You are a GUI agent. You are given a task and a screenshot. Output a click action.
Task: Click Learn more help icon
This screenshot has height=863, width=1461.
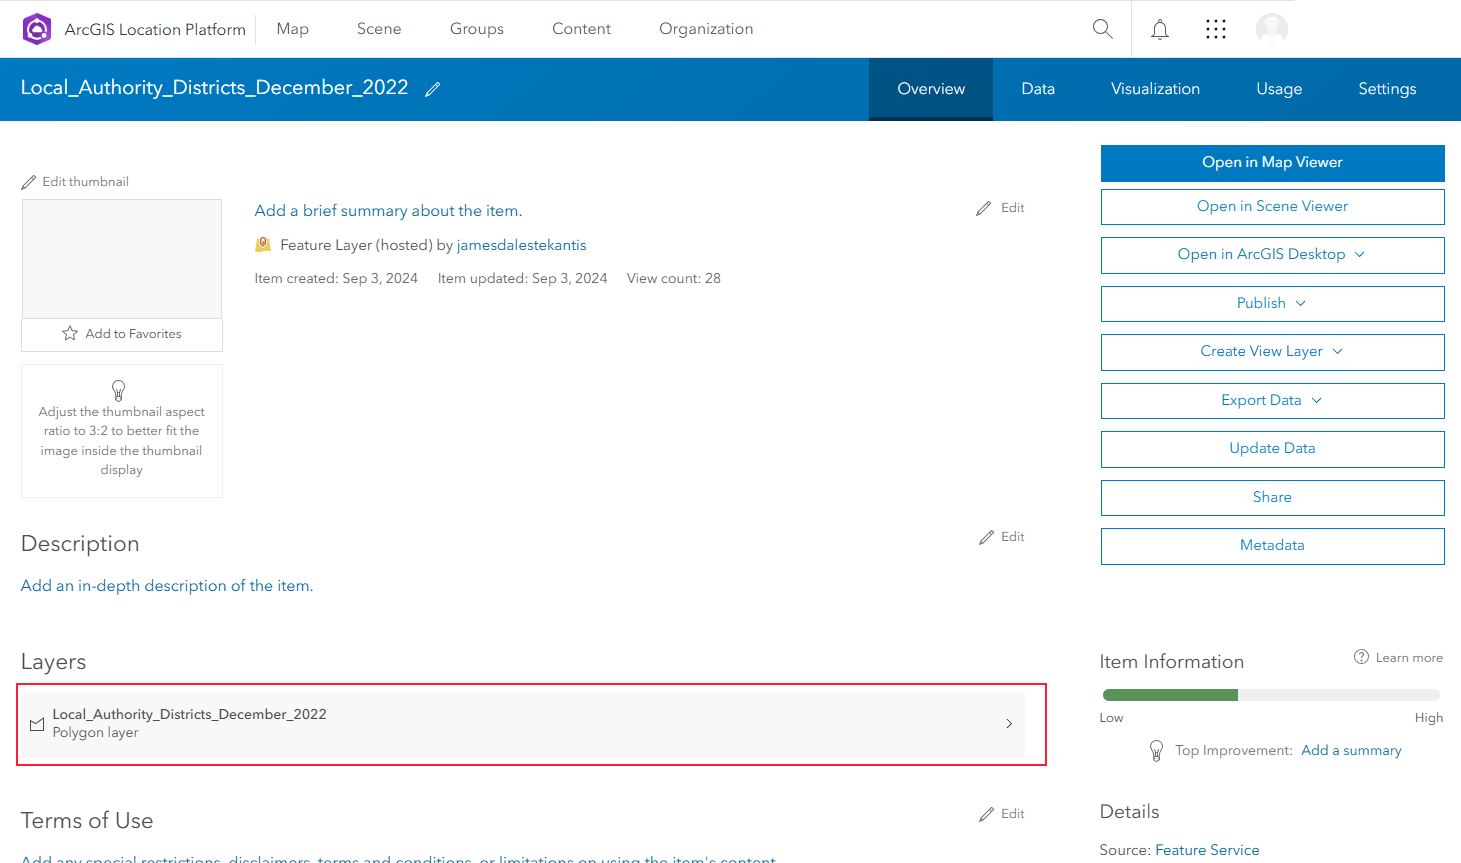(x=1361, y=657)
